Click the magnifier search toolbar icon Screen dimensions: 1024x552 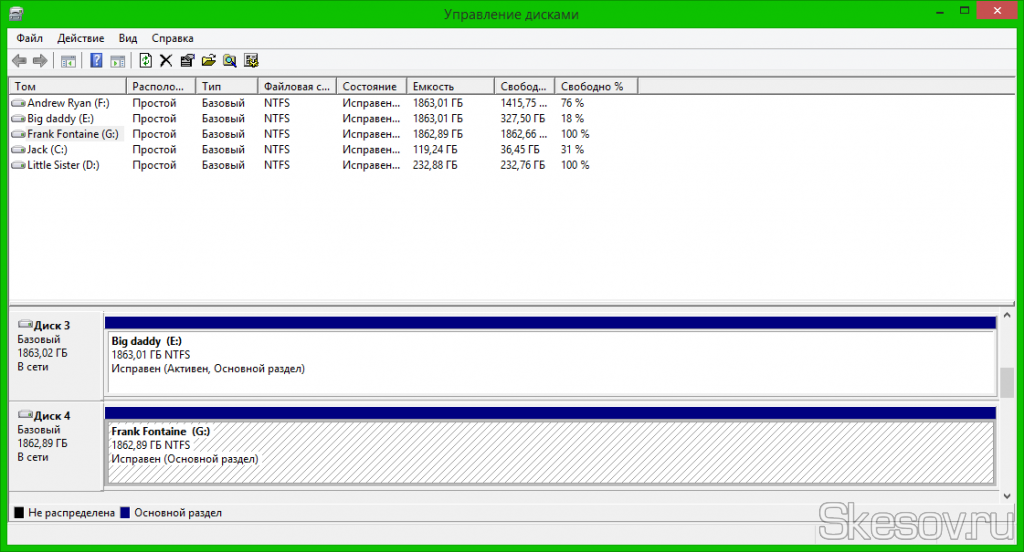[x=229, y=61]
